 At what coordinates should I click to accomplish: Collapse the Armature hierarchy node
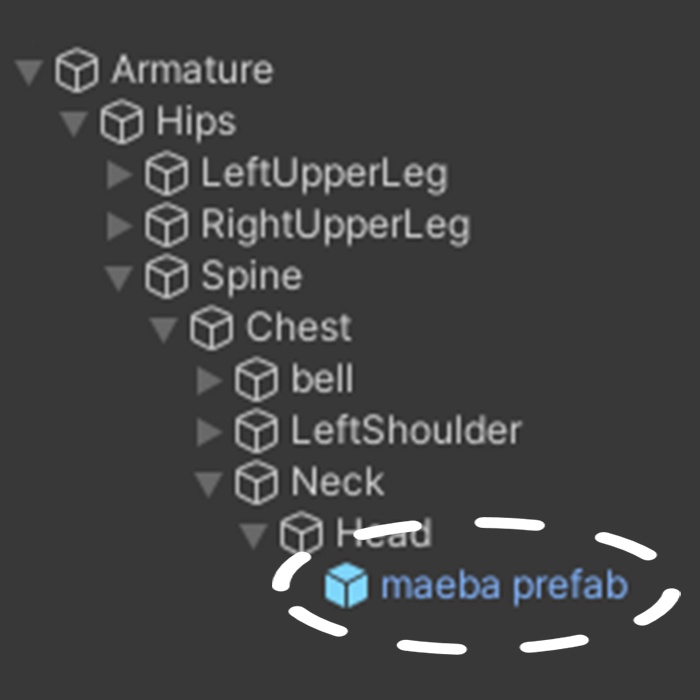coord(30,72)
